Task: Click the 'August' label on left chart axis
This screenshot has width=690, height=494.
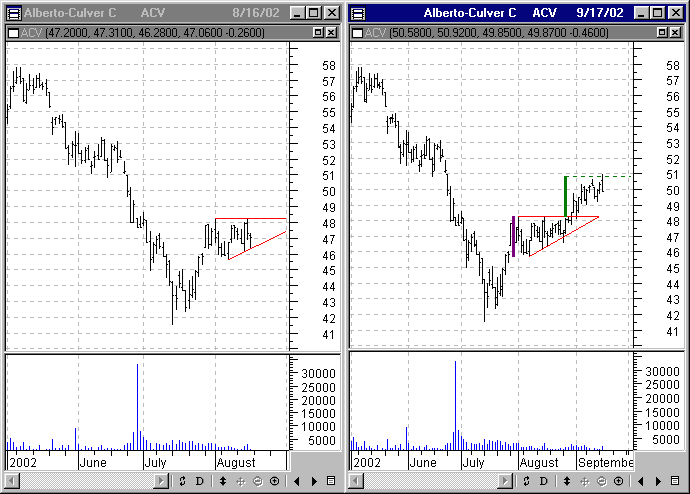Action: 236,463
